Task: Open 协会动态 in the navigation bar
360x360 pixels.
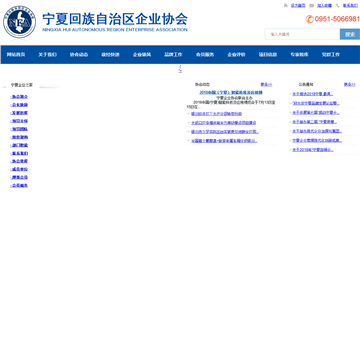Action: point(79,55)
